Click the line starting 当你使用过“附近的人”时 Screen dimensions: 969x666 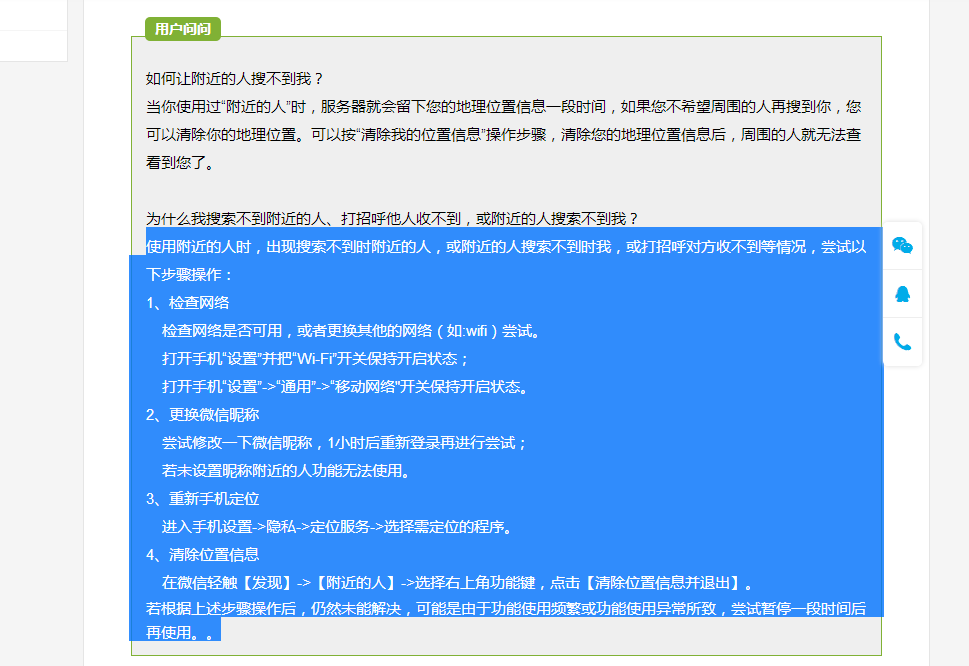click(x=503, y=107)
